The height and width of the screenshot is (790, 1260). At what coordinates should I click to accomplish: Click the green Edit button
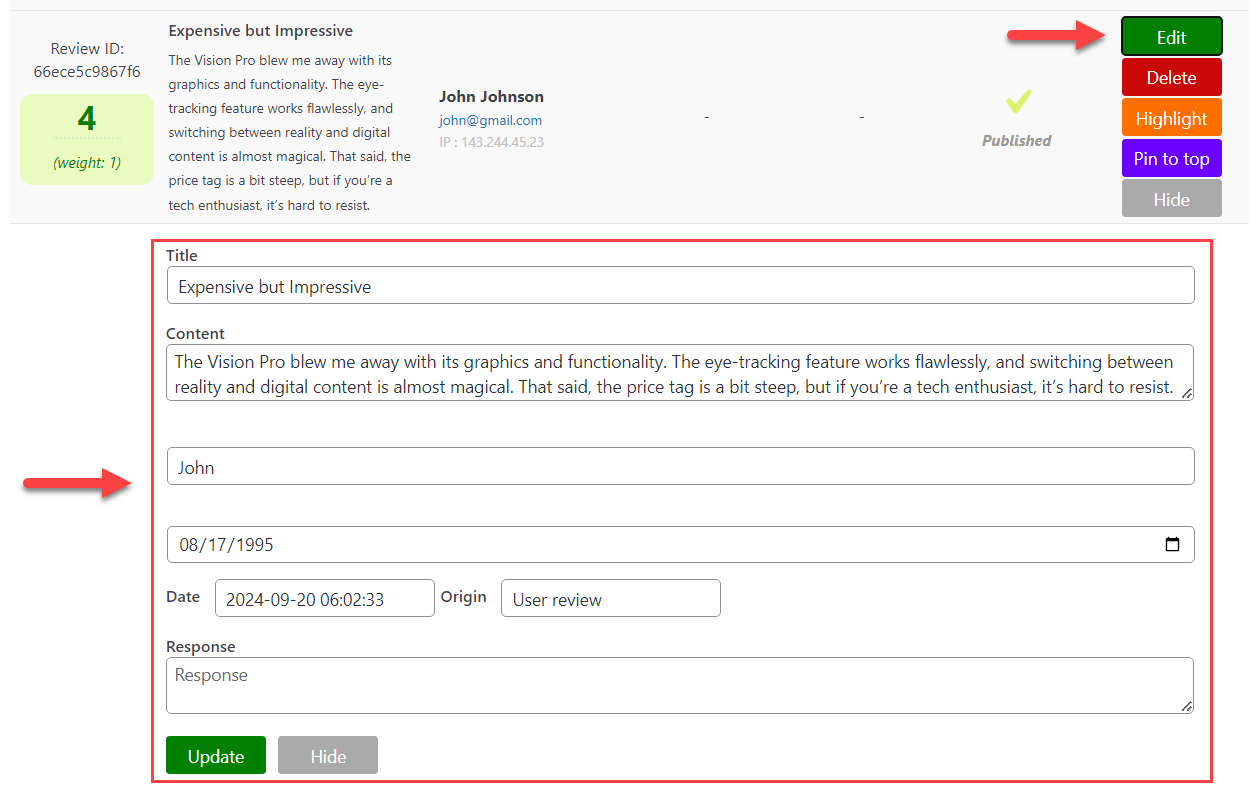click(1172, 37)
